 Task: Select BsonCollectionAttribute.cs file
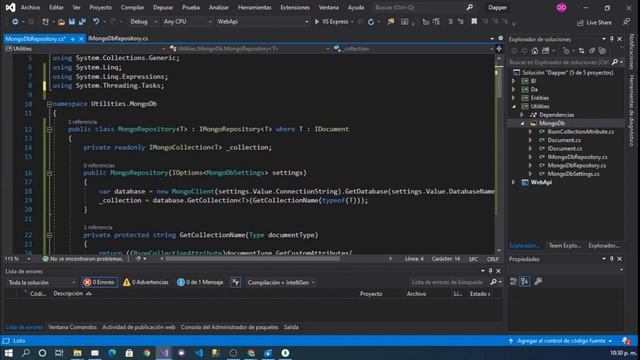[x=580, y=132]
